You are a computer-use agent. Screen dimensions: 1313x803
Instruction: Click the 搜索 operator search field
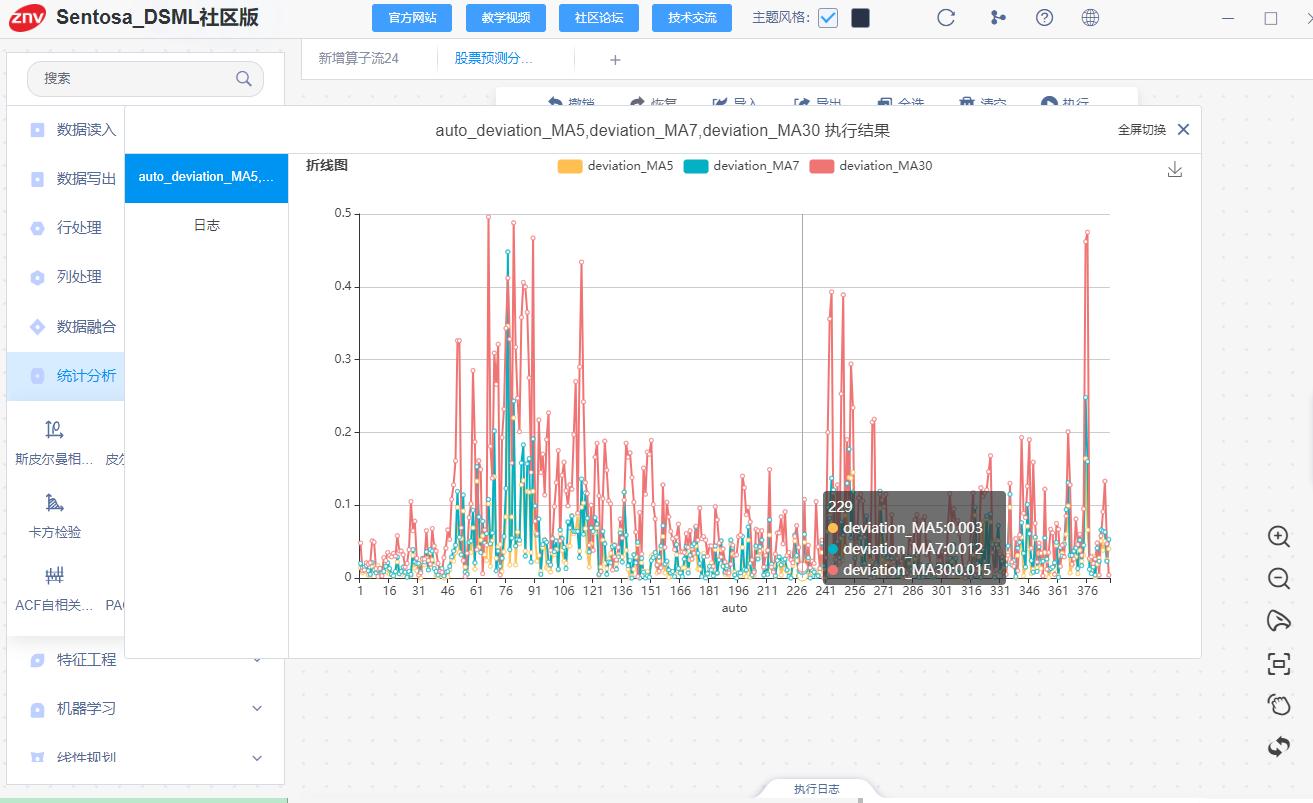pos(145,78)
